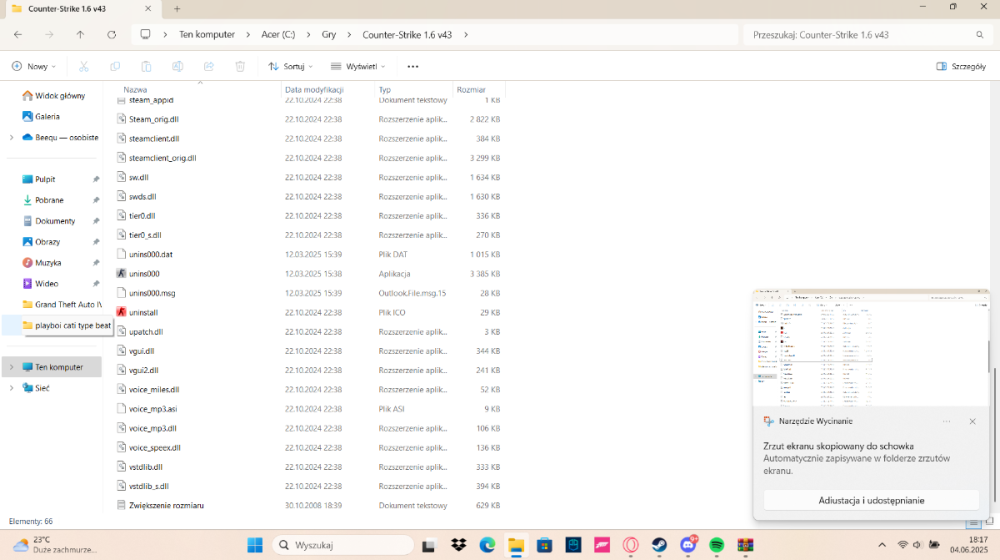This screenshot has height=560, width=1000.
Task: Open the three-dot more options menu
Action: tap(413, 66)
